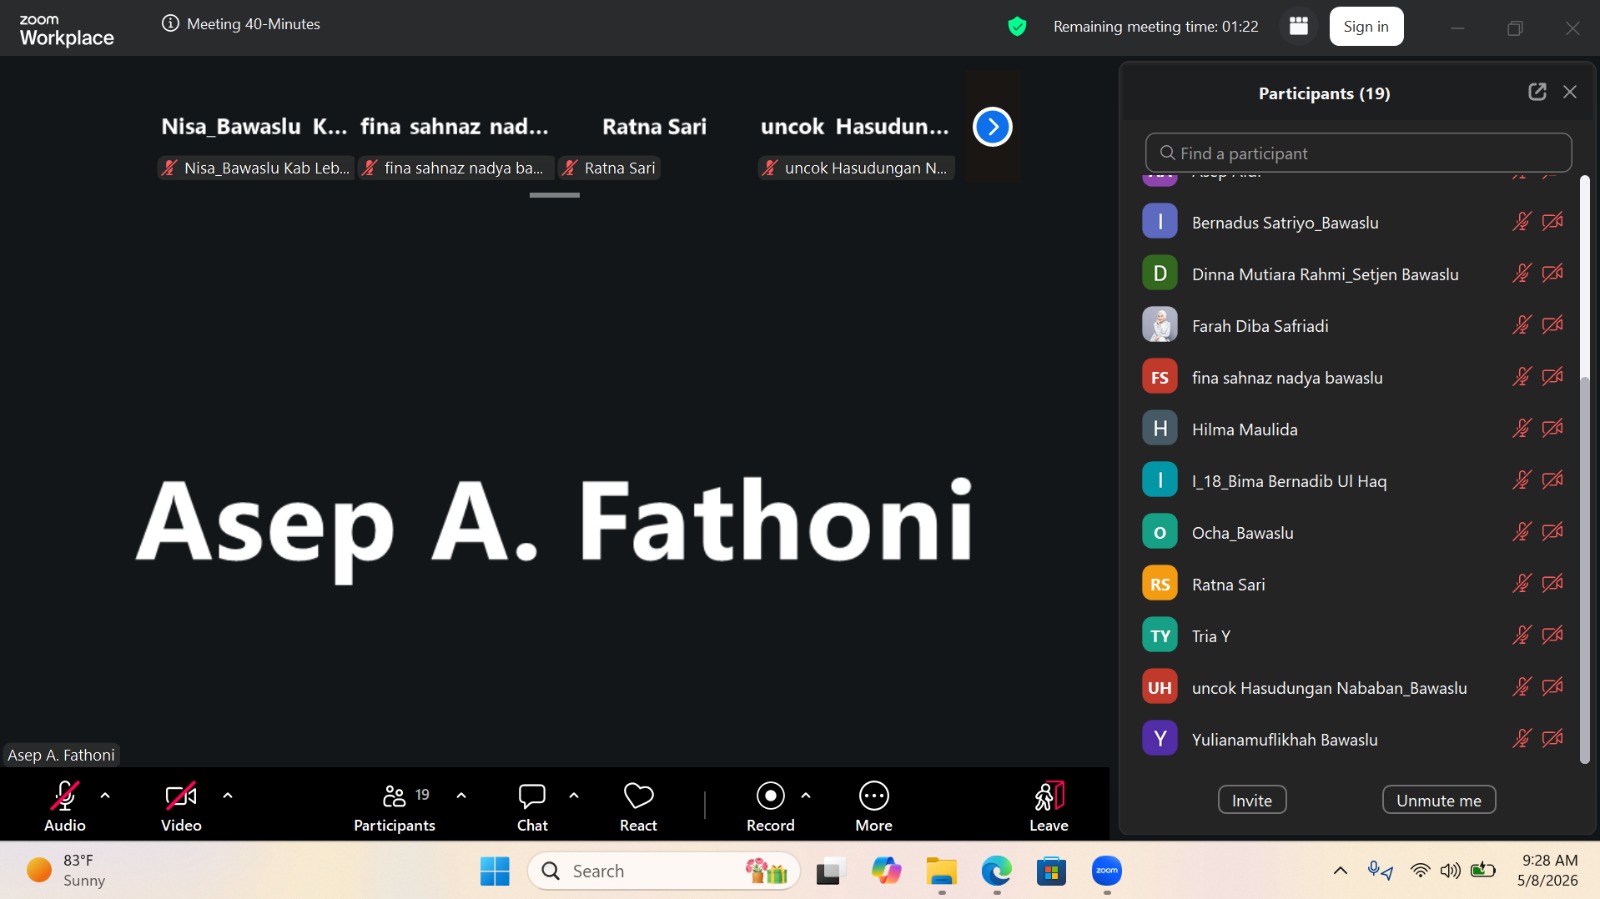1600x899 pixels.
Task: Click Hilma Maulida camera off icon
Action: [1553, 429]
